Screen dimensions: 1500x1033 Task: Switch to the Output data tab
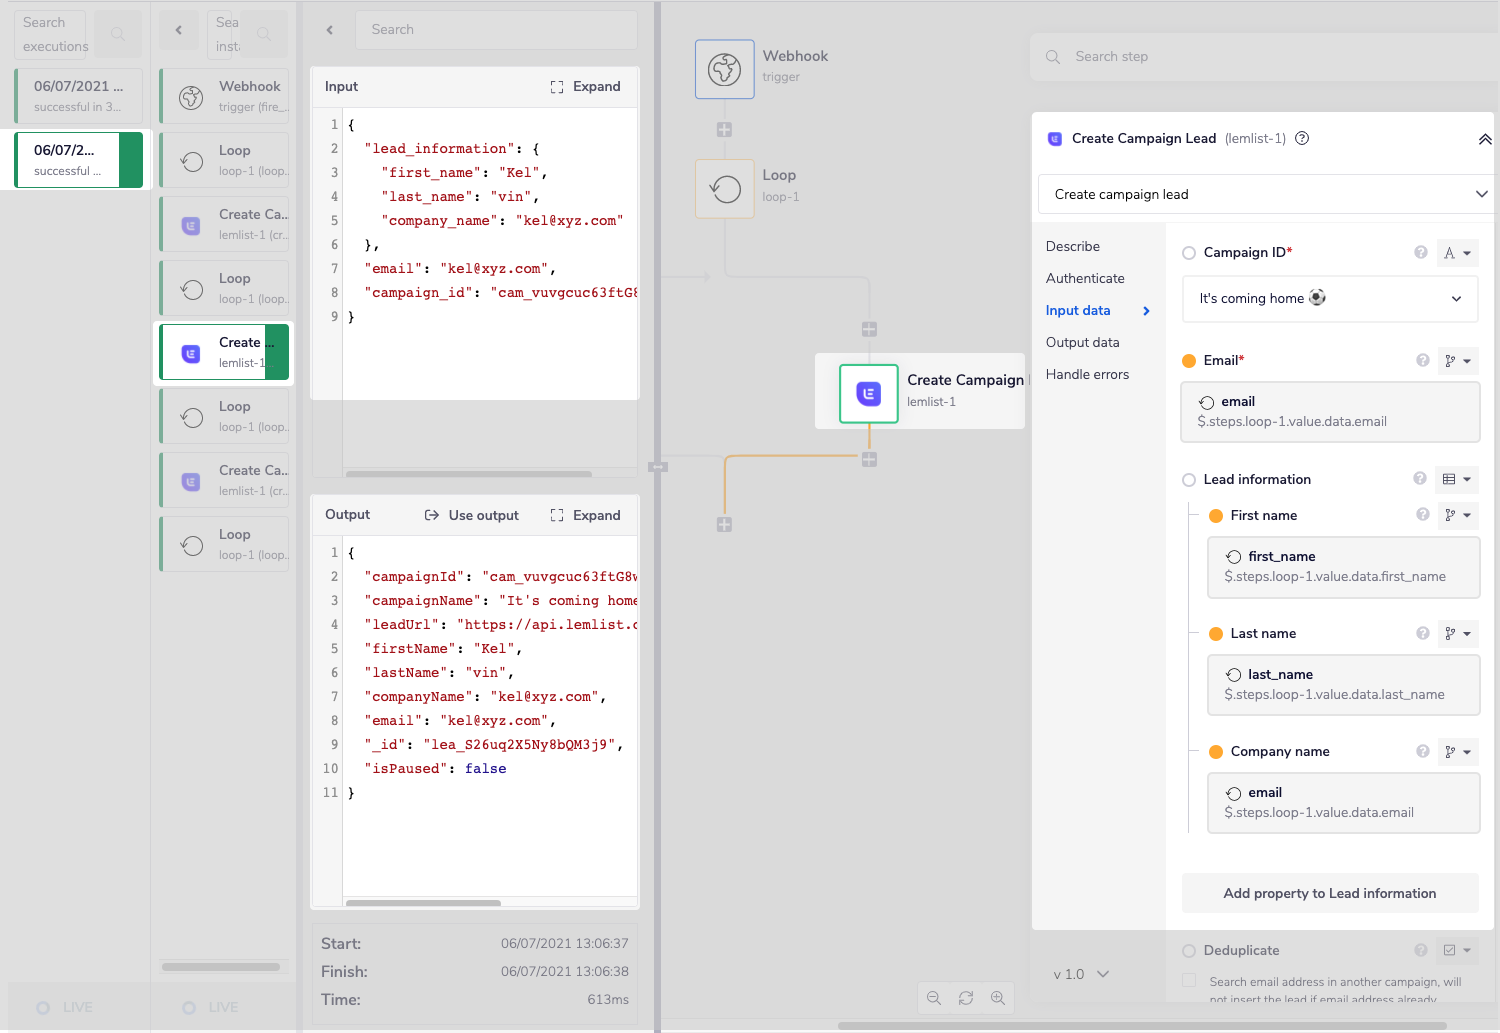[1082, 342]
